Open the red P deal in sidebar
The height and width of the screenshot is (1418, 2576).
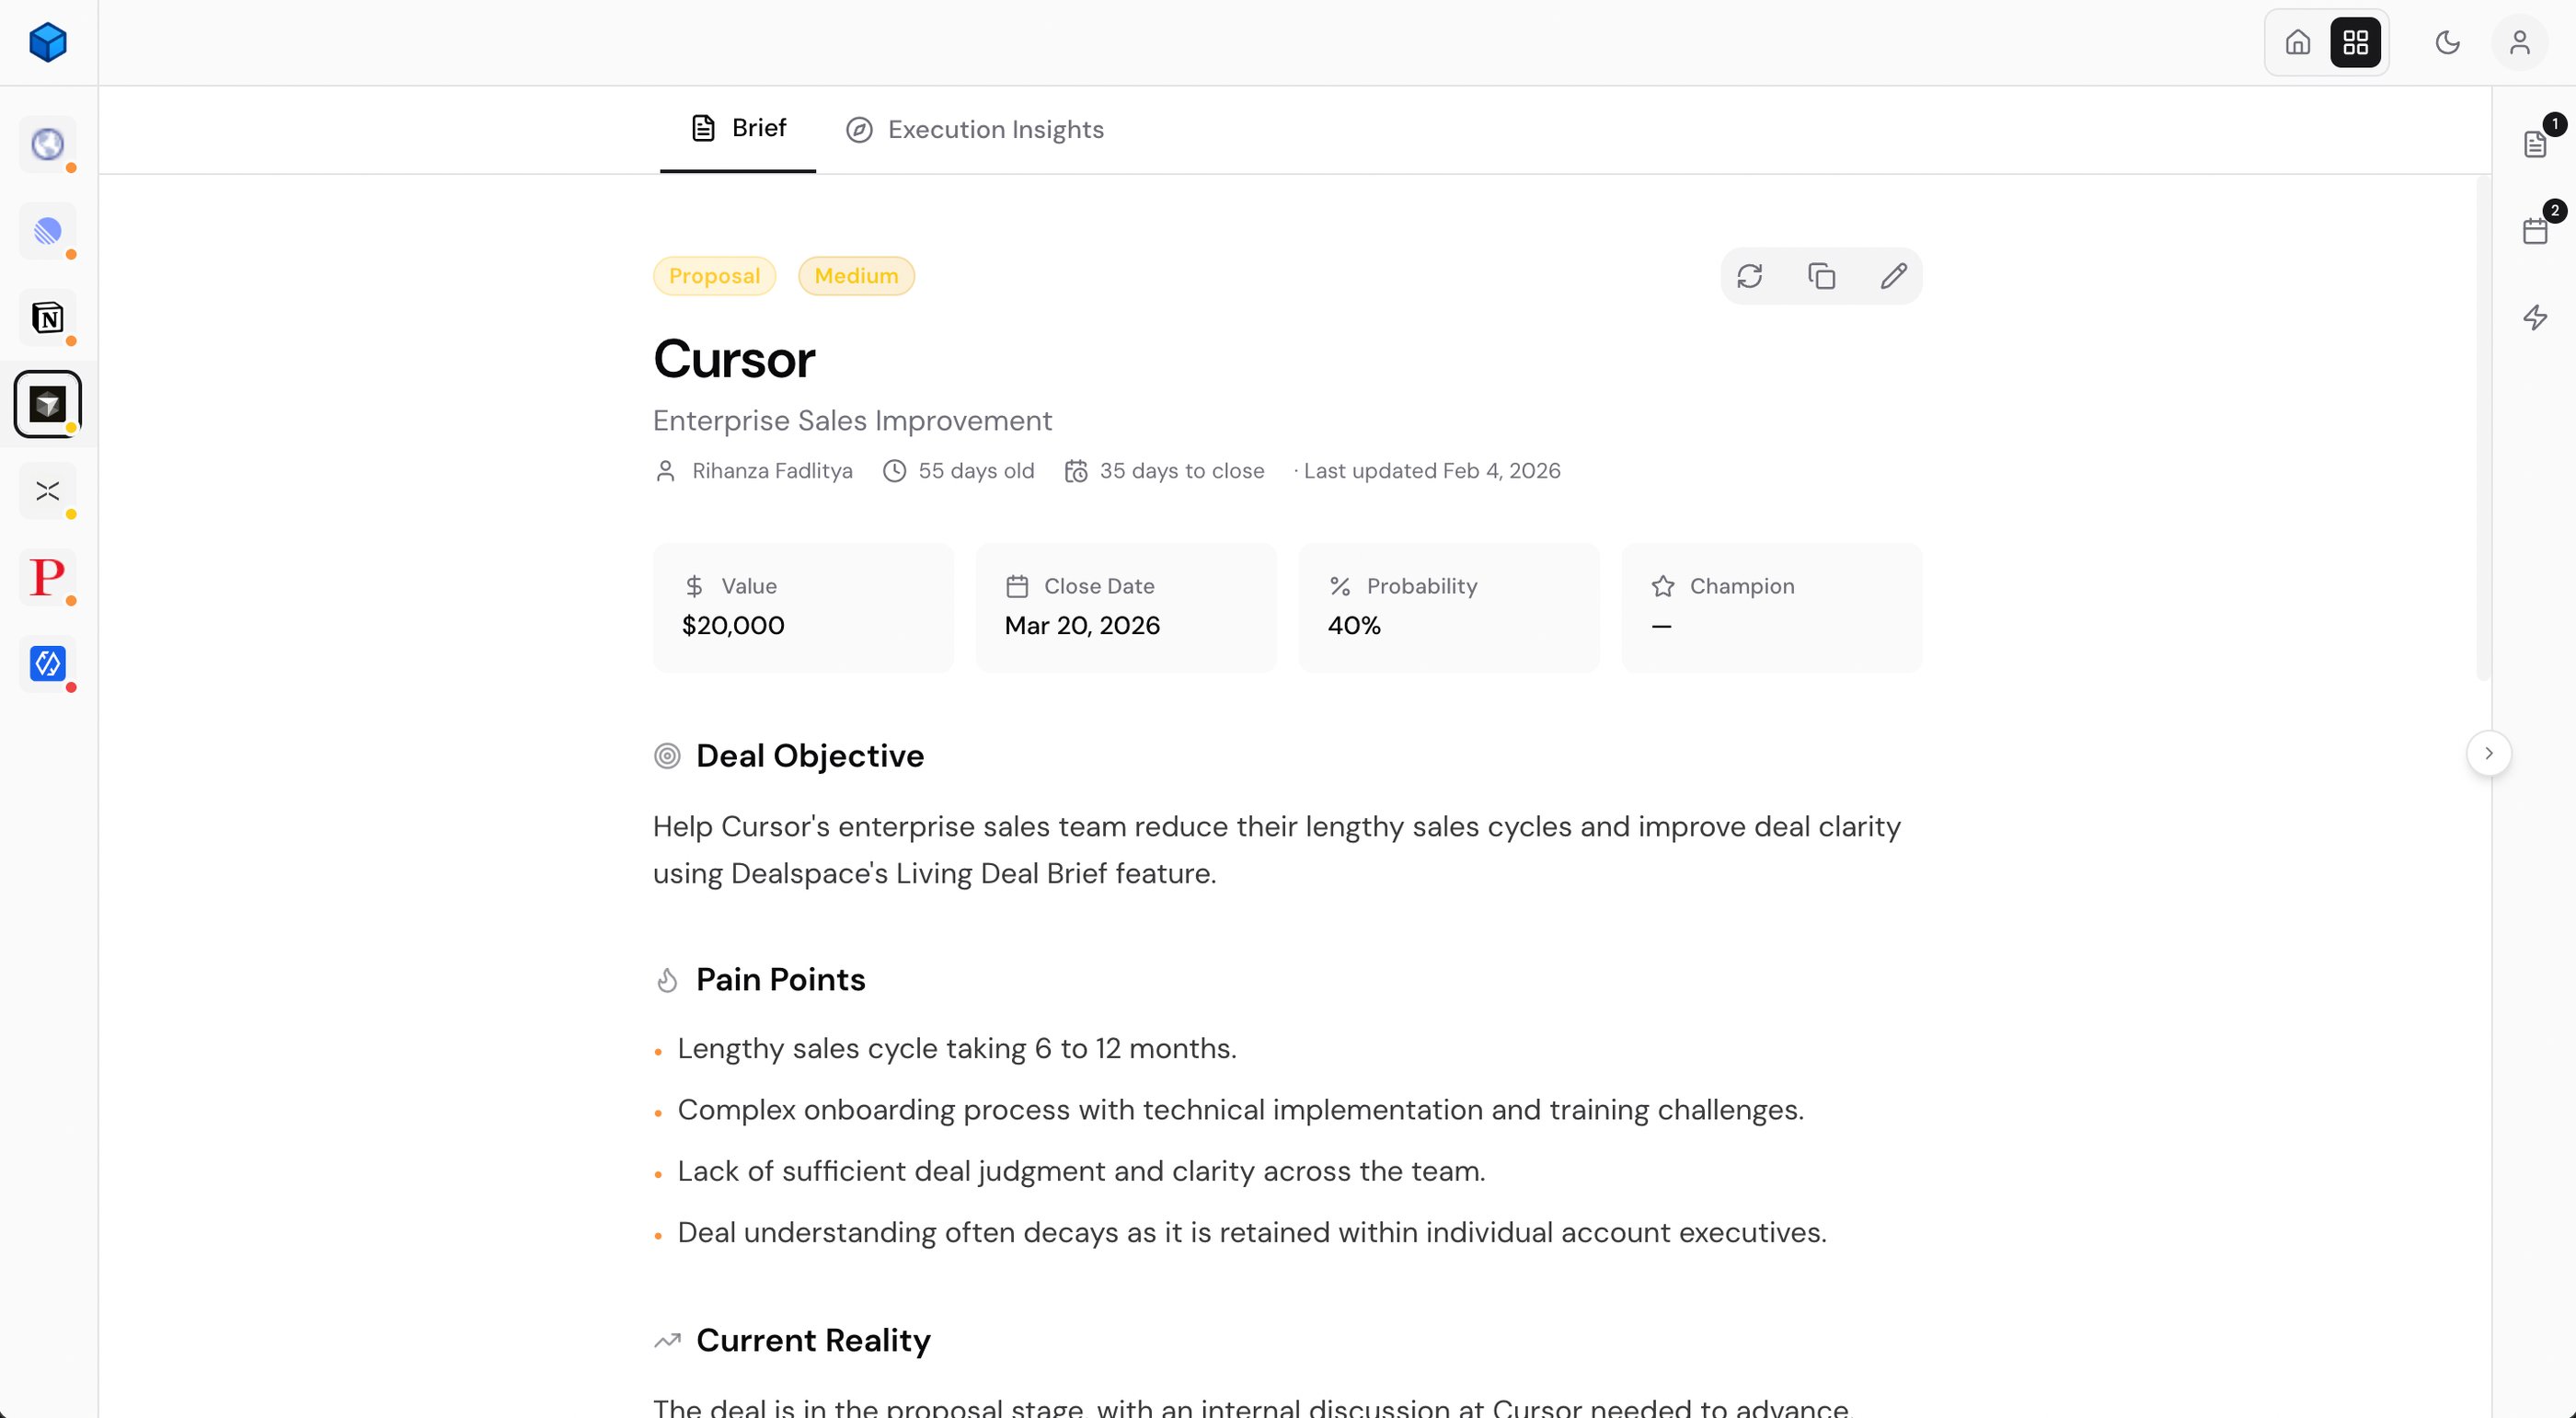(x=47, y=577)
